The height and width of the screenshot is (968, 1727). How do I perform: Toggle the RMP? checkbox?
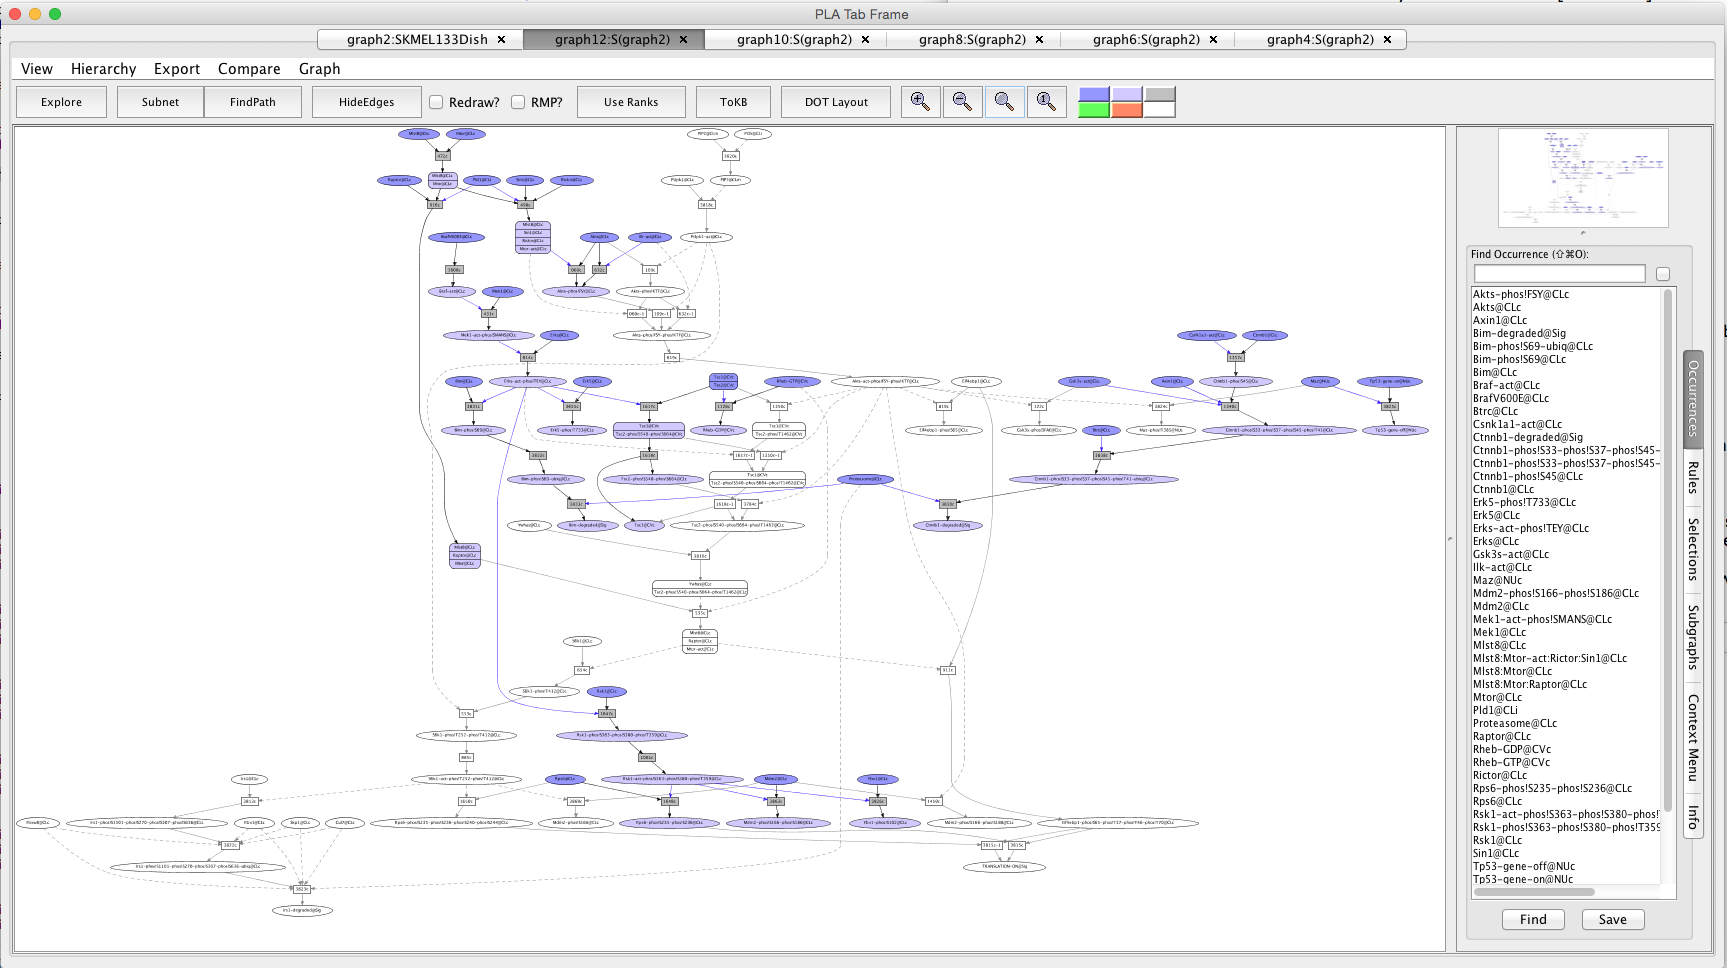pyautogui.click(x=518, y=102)
